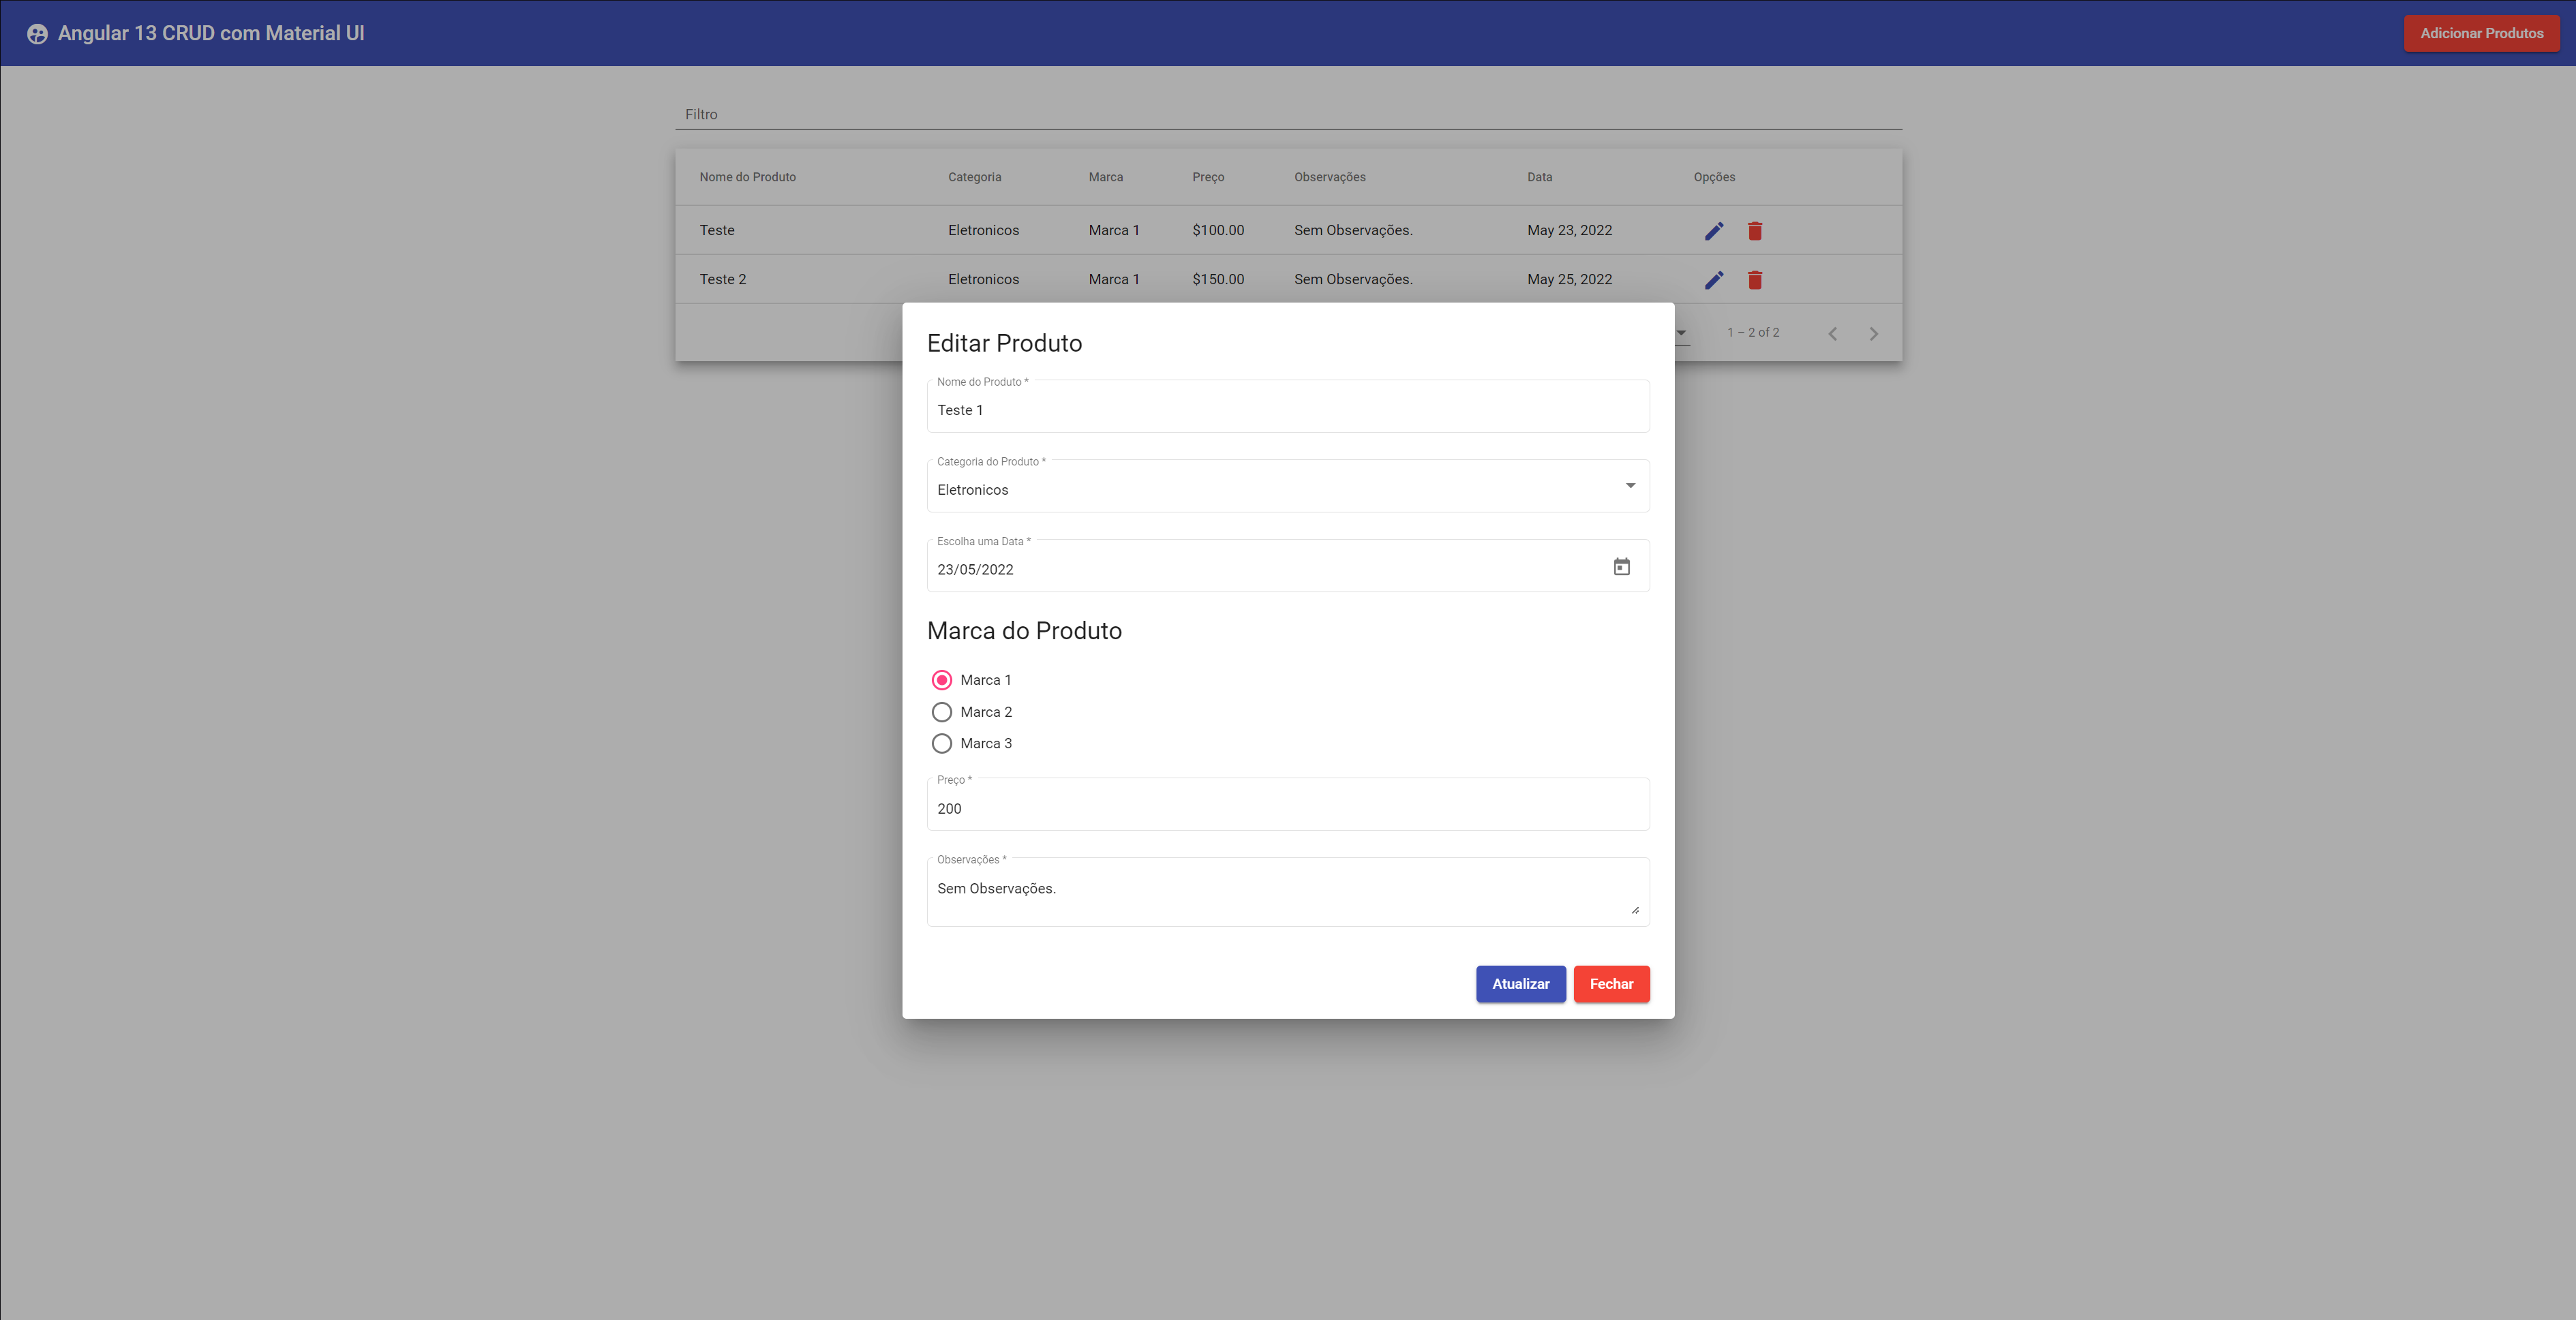Image resolution: width=2576 pixels, height=1320 pixels.
Task: Click the Nome do Produto column header
Action: tap(748, 177)
